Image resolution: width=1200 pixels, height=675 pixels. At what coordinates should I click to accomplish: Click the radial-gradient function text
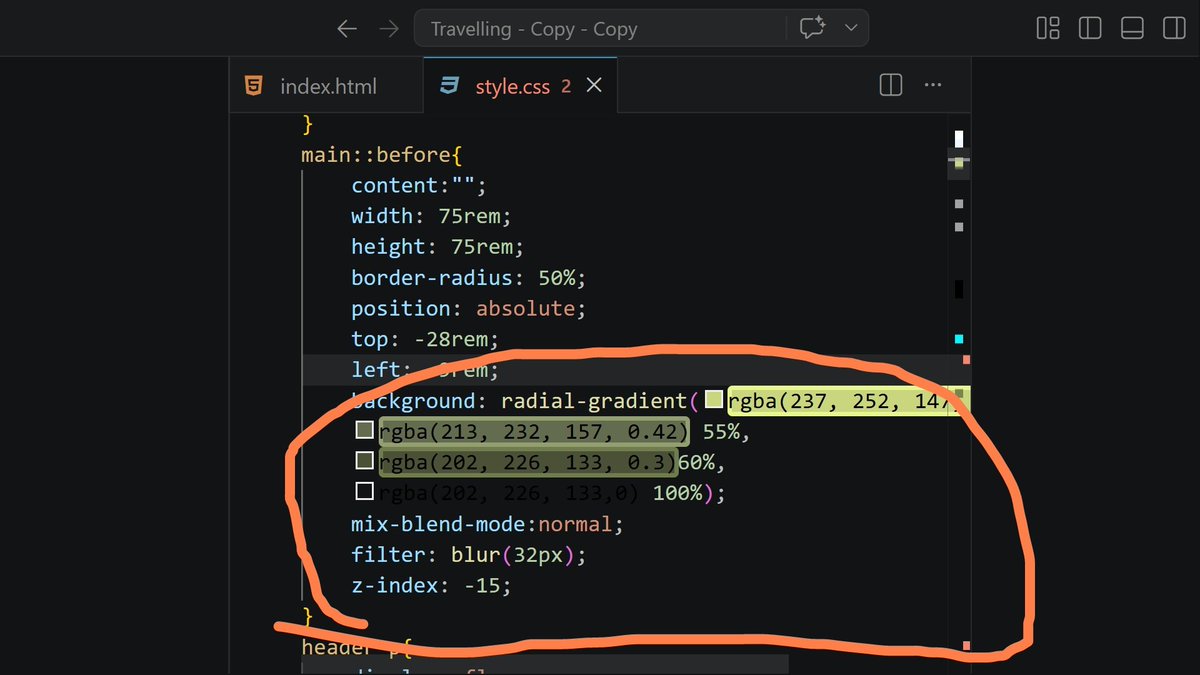click(x=595, y=401)
